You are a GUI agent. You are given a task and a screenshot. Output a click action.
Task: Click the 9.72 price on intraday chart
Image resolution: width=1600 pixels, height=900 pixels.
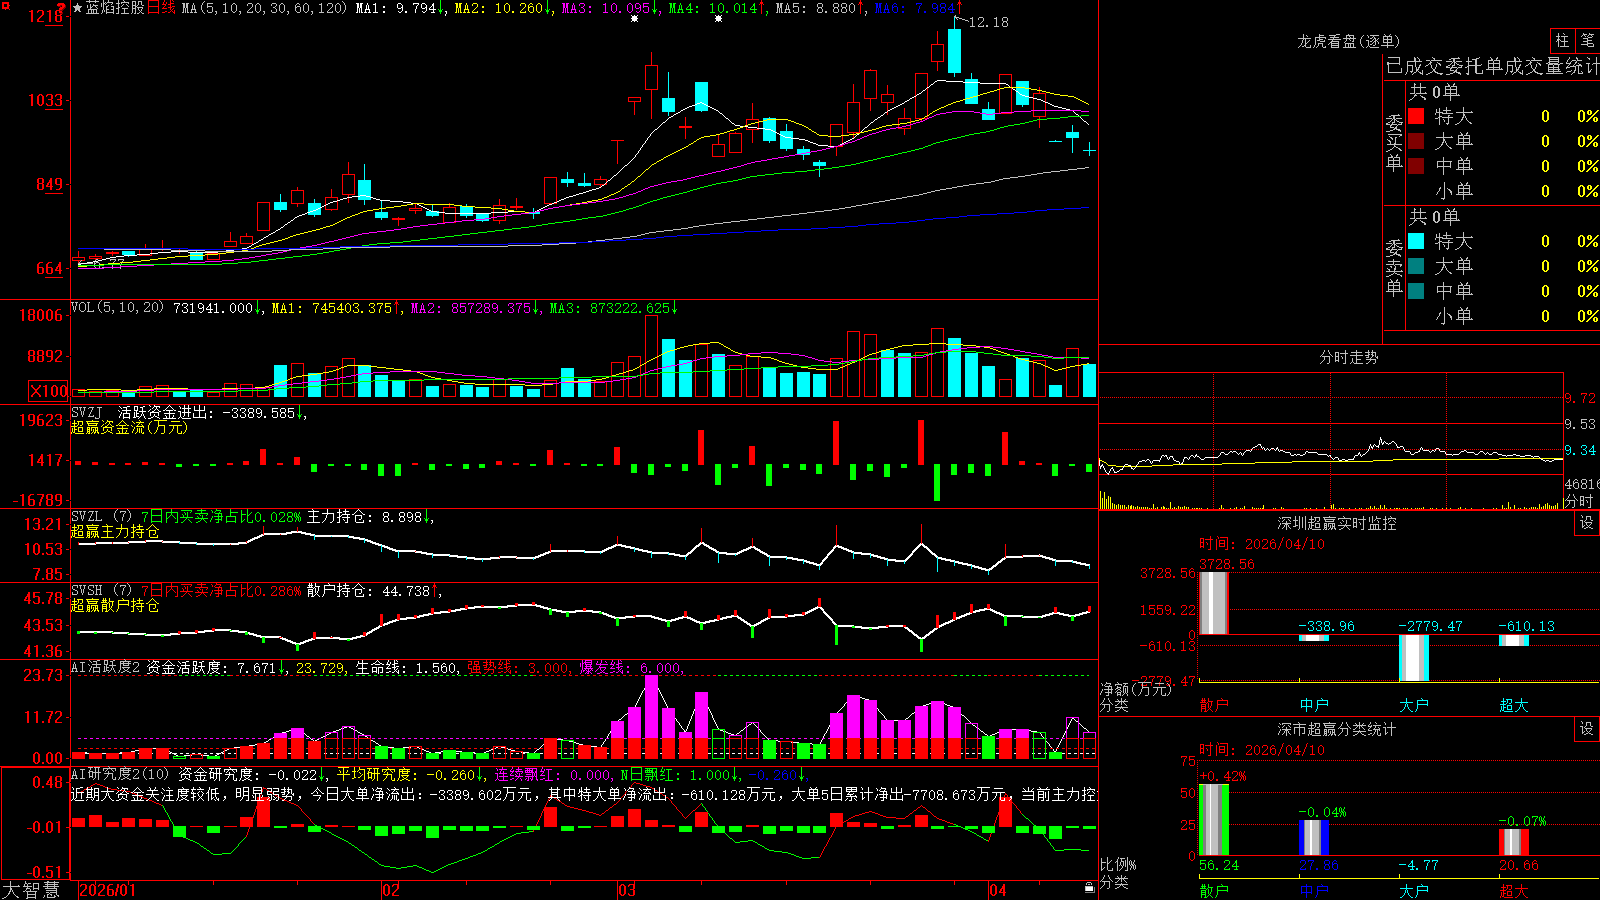point(1580,398)
